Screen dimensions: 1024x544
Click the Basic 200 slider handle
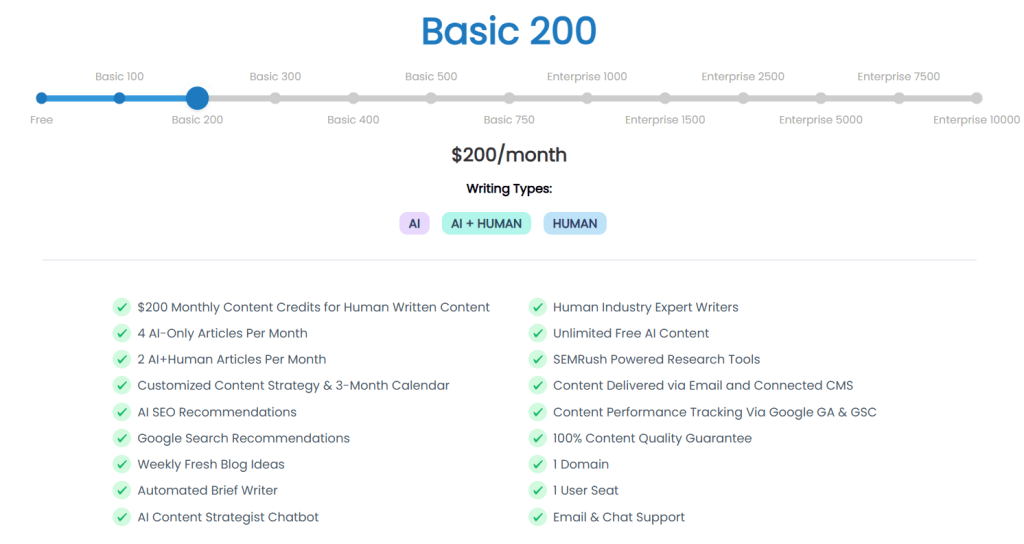click(x=197, y=98)
